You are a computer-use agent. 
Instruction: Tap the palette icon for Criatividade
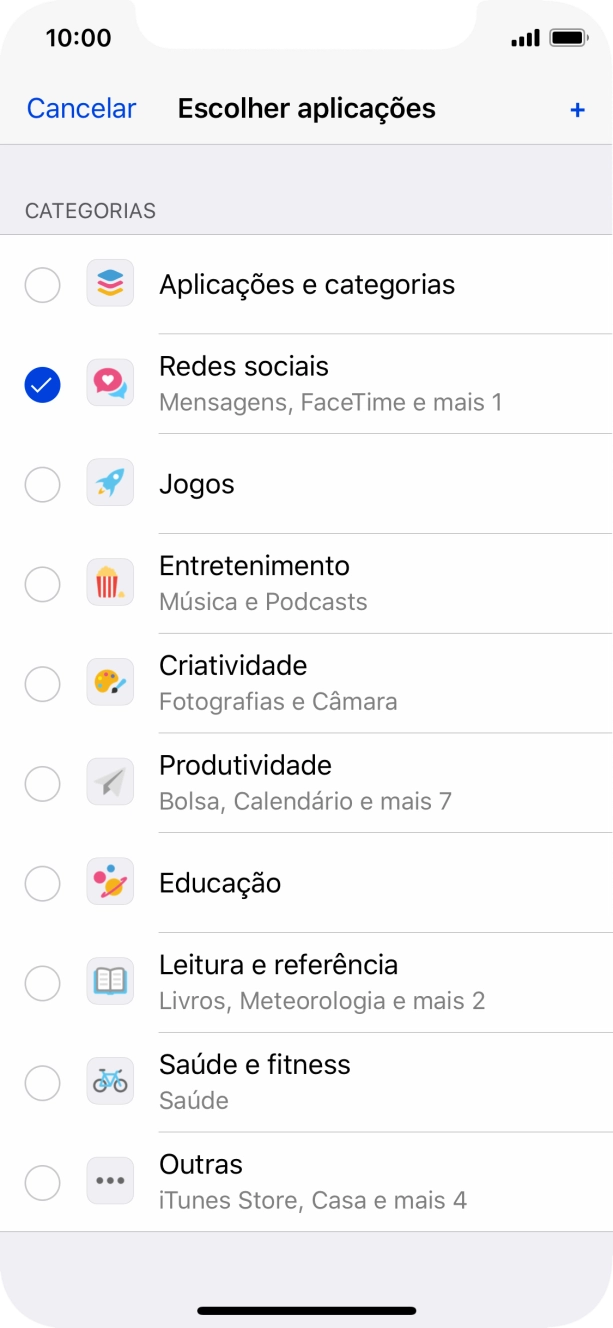110,682
